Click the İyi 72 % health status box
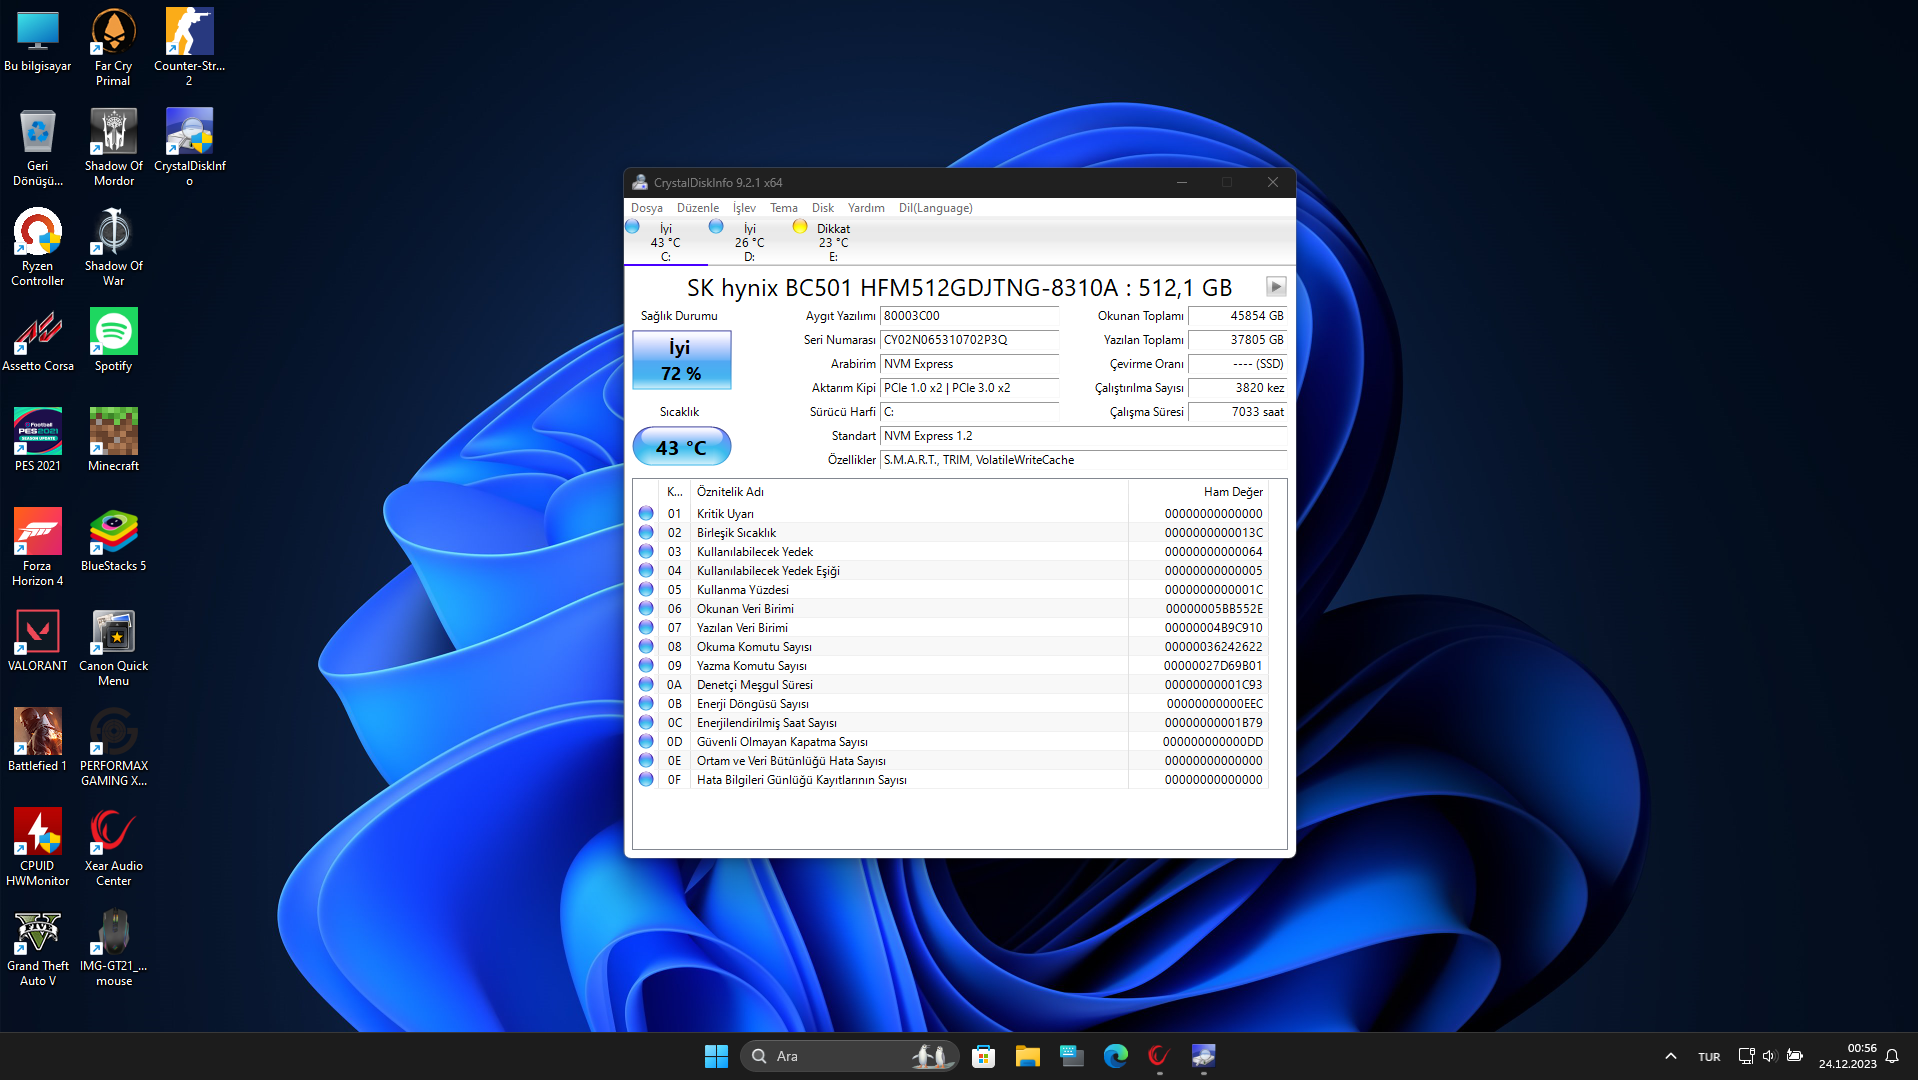Image resolution: width=1918 pixels, height=1080 pixels. [681, 360]
